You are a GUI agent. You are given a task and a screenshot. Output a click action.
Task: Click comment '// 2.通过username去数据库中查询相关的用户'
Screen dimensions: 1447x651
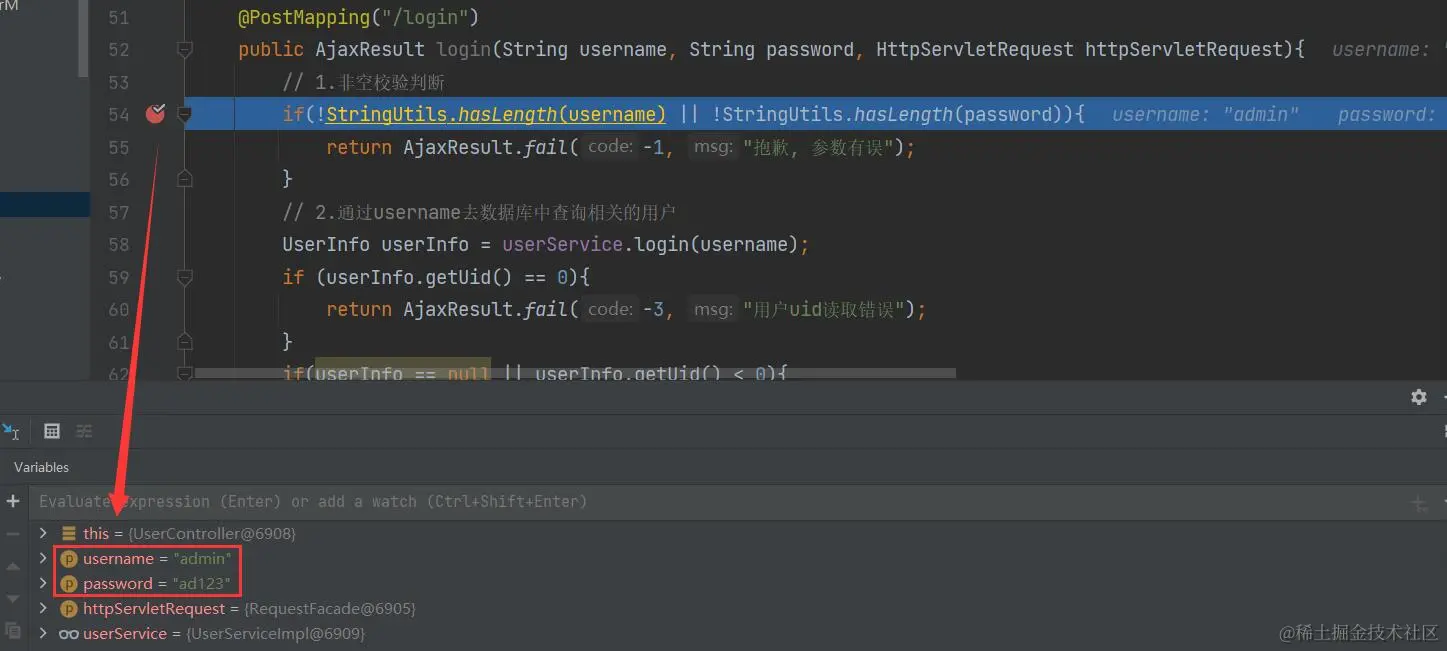[479, 212]
